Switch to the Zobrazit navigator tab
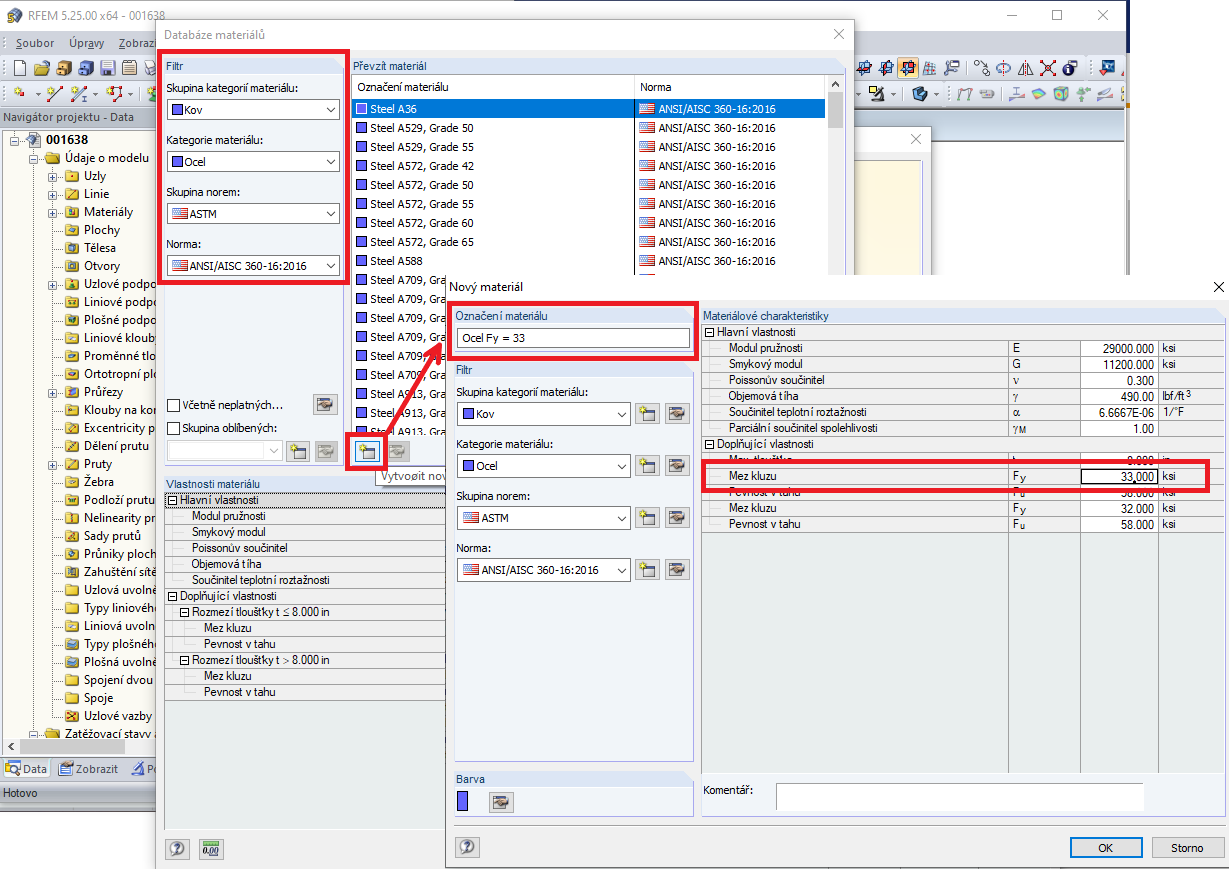 pyautogui.click(x=88, y=769)
